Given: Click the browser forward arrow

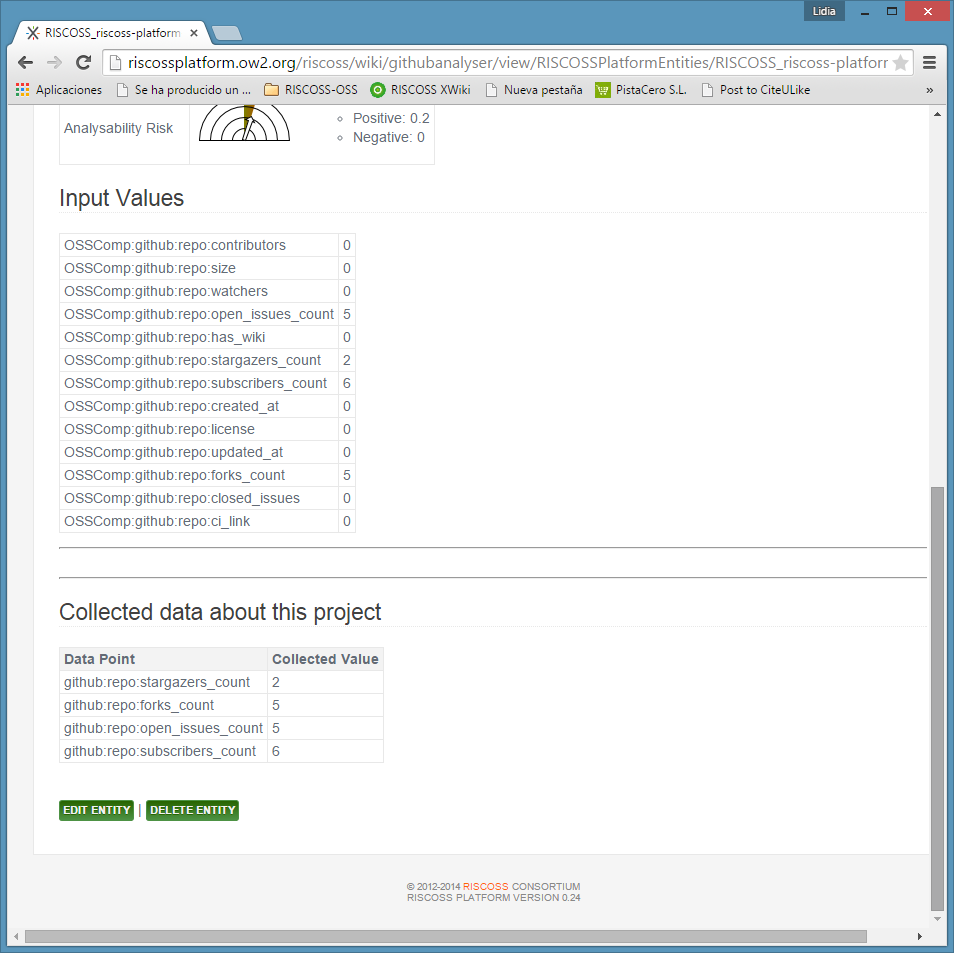Looking at the screenshot, I should point(55,63).
